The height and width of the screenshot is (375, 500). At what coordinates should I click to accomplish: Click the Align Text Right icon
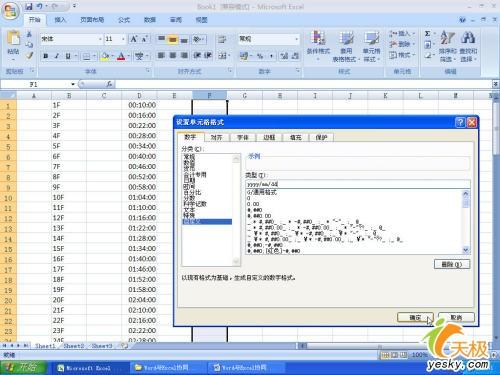(184, 55)
